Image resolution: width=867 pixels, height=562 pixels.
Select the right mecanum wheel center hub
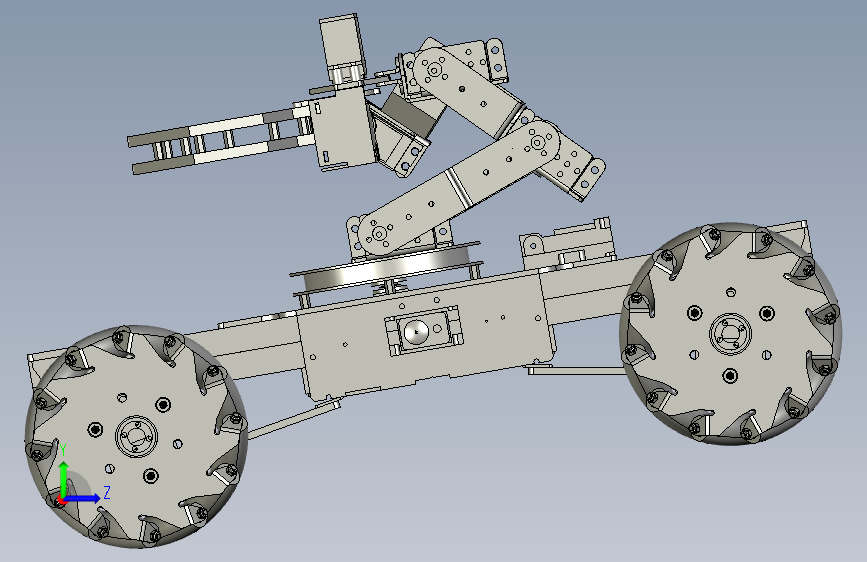point(730,334)
